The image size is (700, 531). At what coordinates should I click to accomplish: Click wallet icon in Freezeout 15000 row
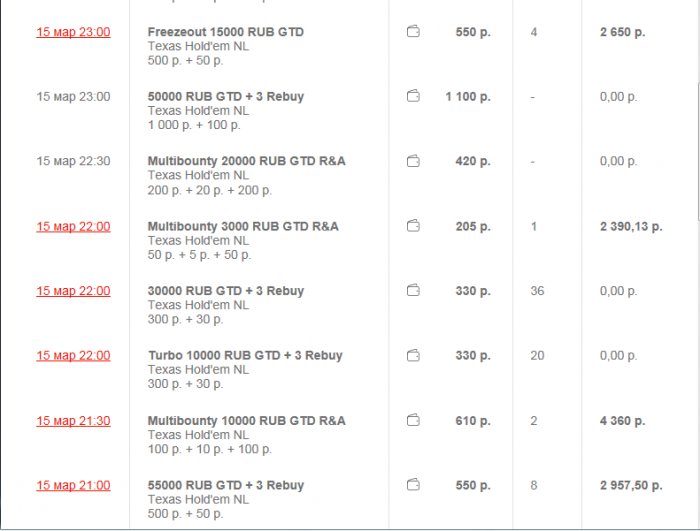(413, 32)
